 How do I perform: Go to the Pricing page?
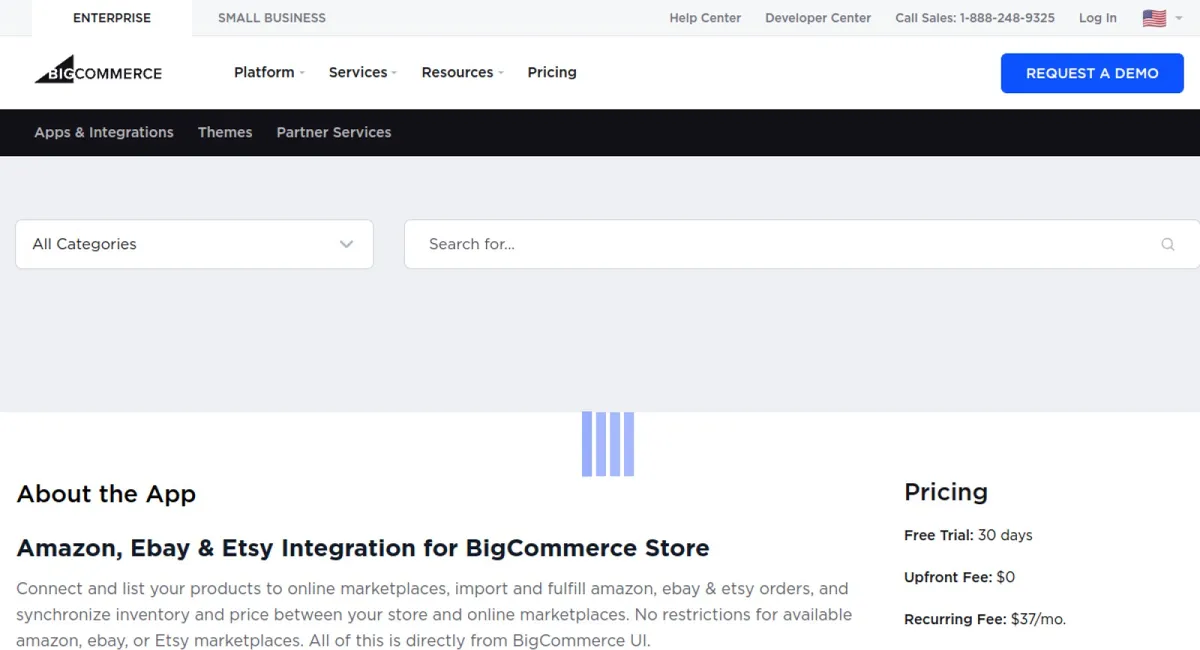pyautogui.click(x=552, y=72)
